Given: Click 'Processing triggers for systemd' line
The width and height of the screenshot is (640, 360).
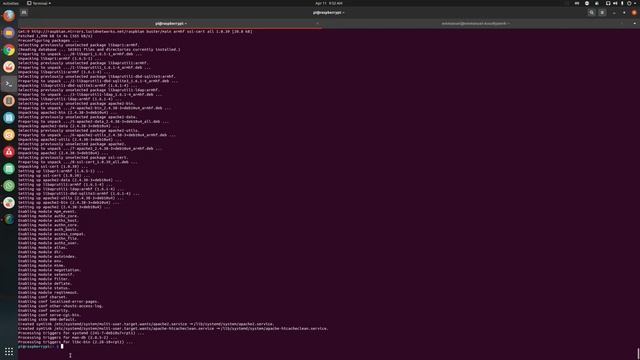Looking at the screenshot, I should coord(81,333).
